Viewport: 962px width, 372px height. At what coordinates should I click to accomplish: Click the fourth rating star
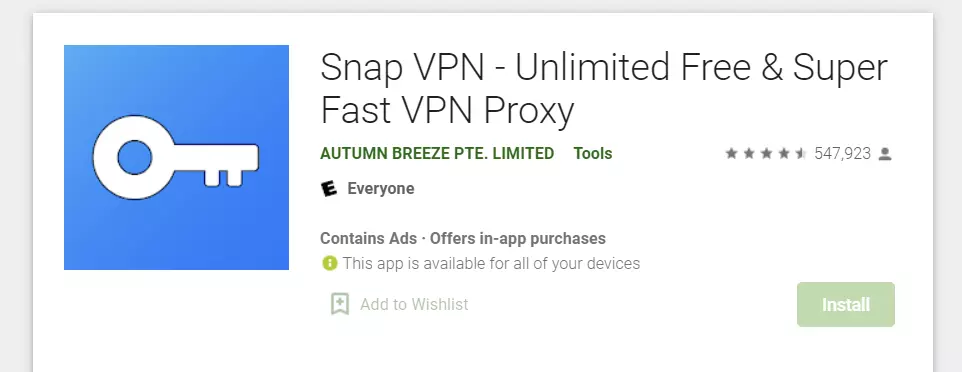click(x=783, y=153)
